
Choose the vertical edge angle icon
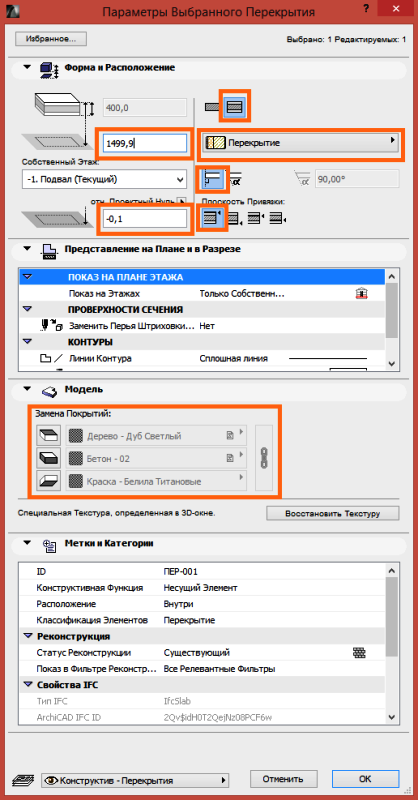tap(213, 179)
